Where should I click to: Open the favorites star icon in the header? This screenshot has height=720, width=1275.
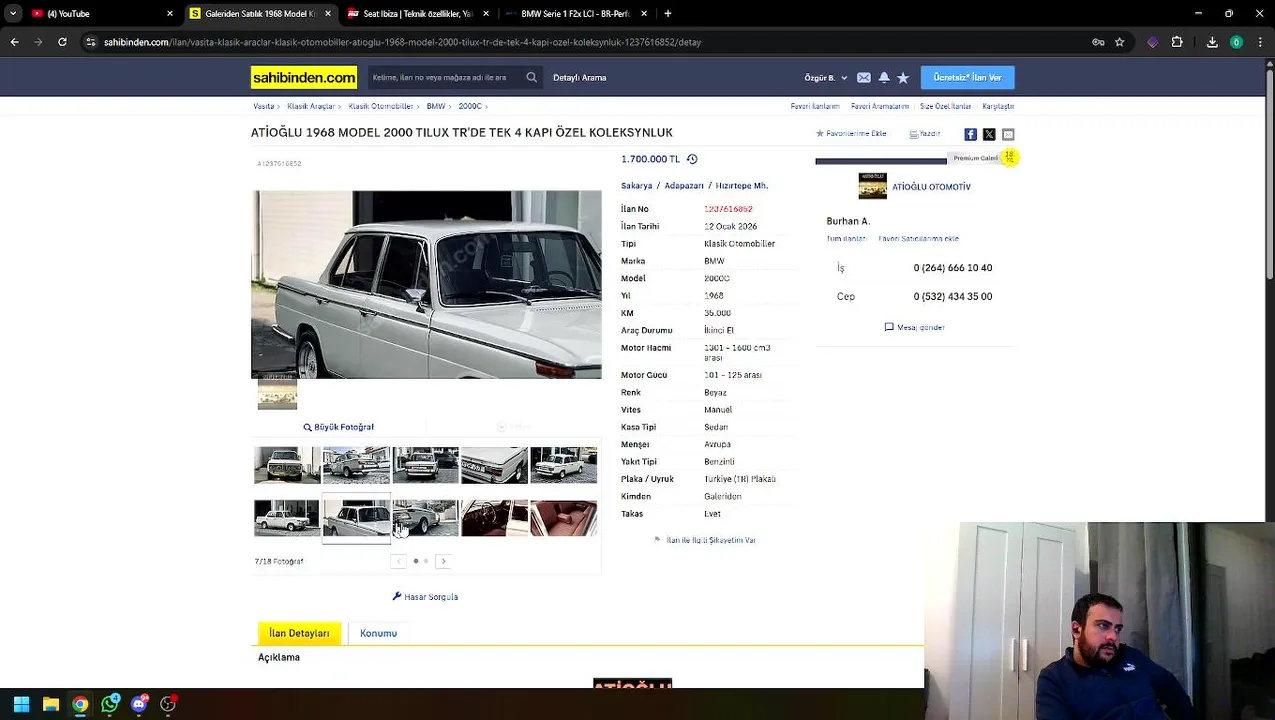(903, 77)
